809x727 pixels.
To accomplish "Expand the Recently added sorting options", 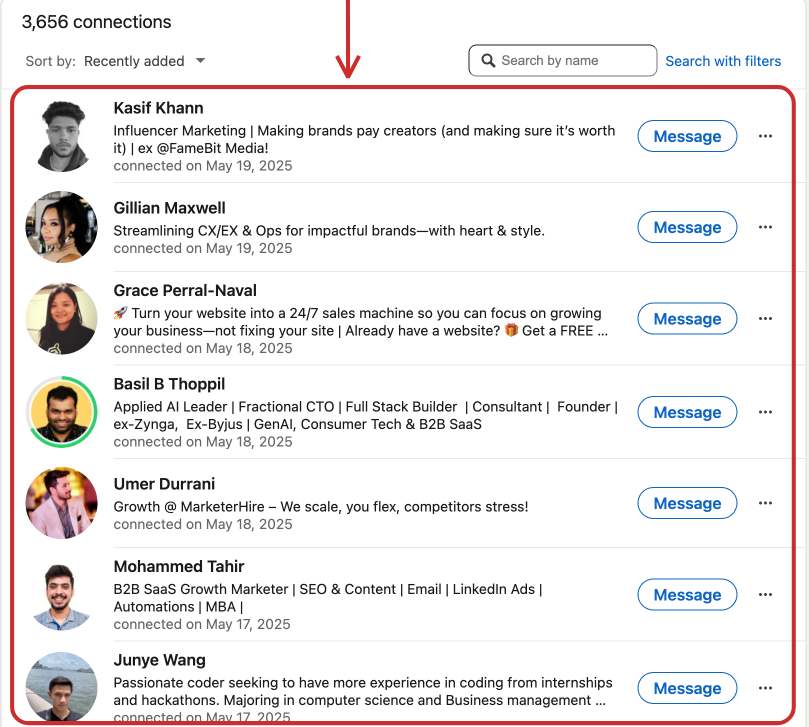I will click(x=200, y=61).
